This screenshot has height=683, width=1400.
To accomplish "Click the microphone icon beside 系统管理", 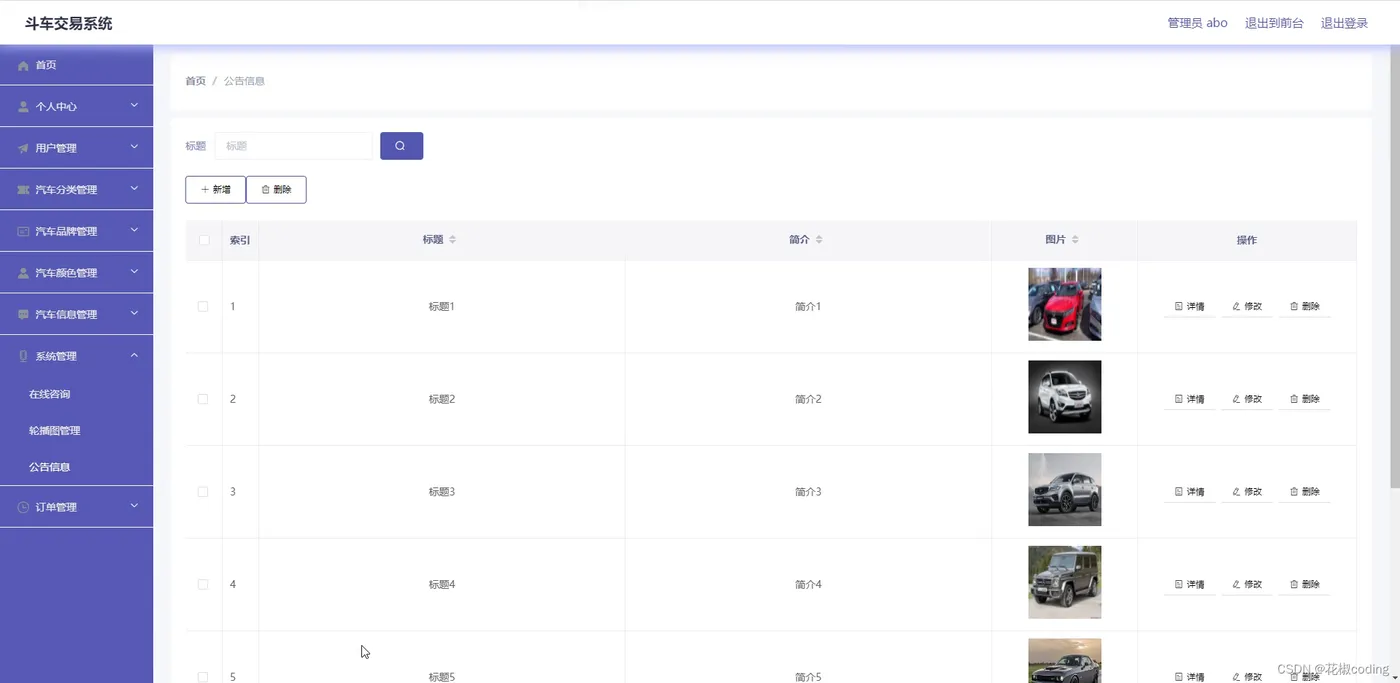I will (23, 357).
